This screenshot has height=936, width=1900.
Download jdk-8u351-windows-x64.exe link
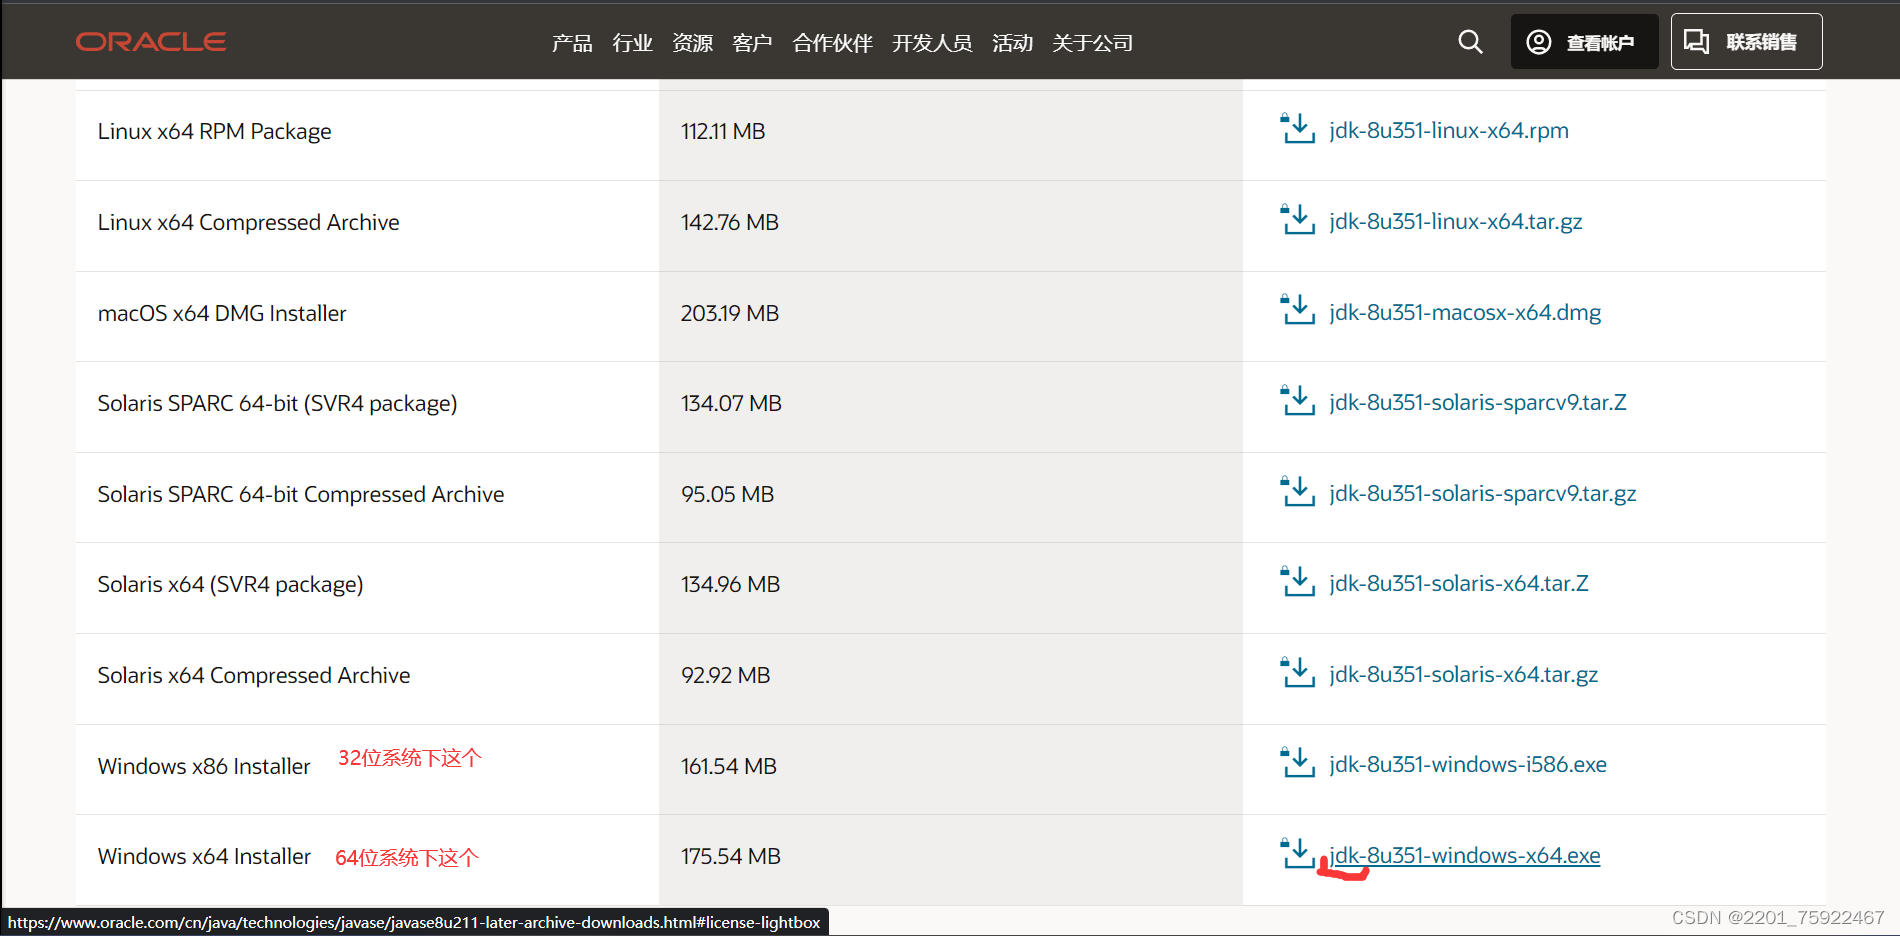(x=1465, y=855)
